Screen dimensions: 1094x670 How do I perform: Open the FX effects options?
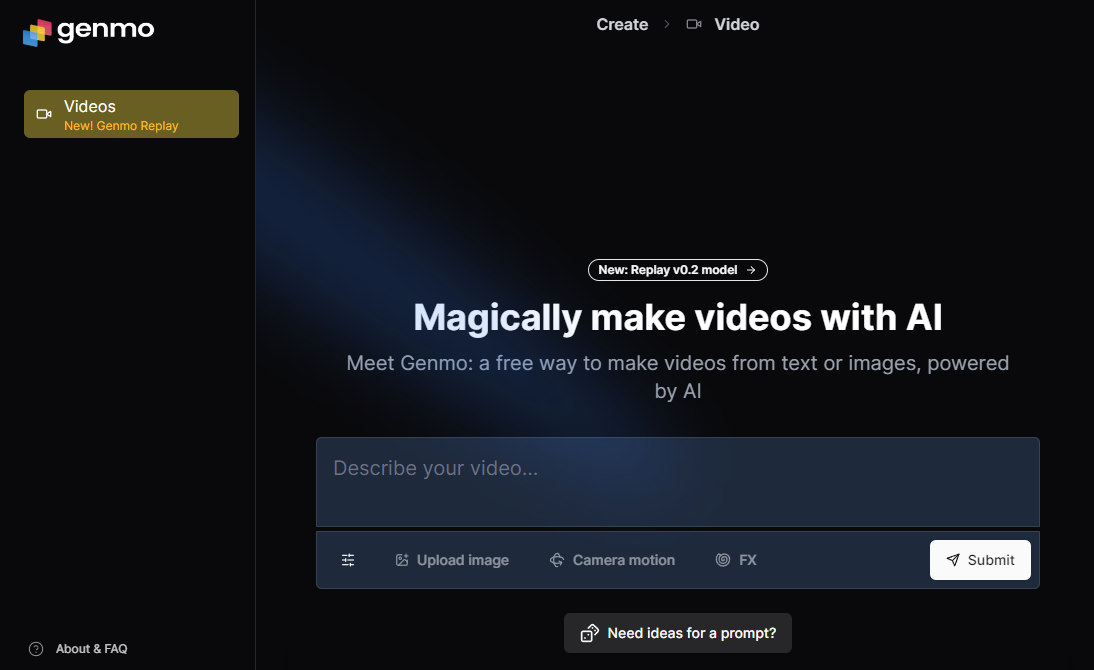pyautogui.click(x=736, y=560)
